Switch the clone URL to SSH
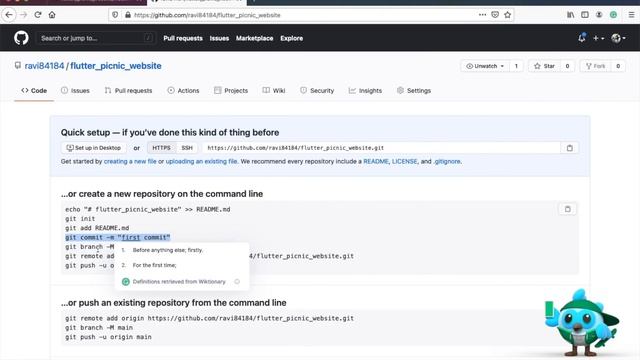This screenshot has width=640, height=360. tap(187, 148)
